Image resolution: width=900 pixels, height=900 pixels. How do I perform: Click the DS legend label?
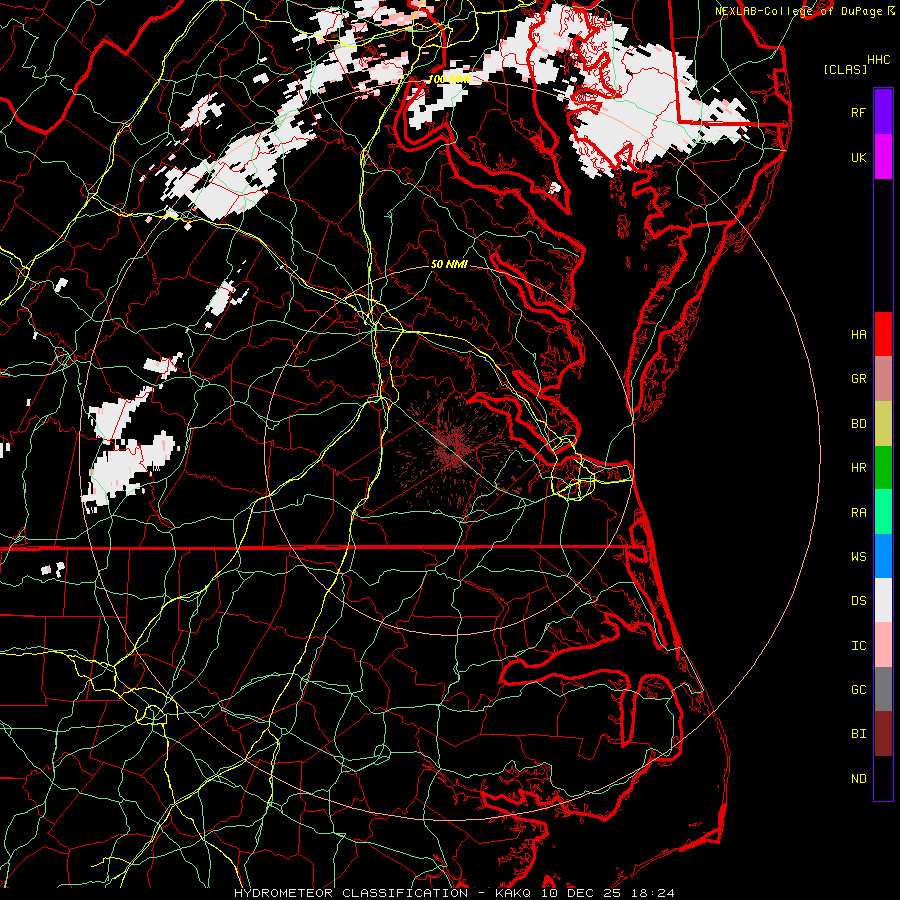(858, 600)
